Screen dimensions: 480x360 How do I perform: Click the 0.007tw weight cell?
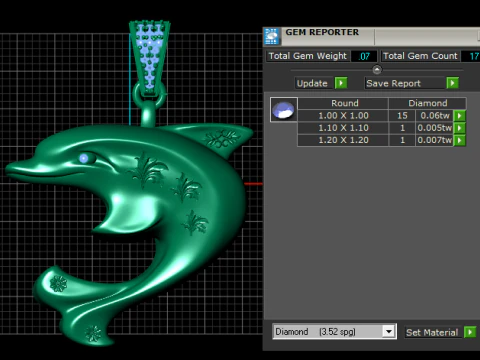point(435,140)
